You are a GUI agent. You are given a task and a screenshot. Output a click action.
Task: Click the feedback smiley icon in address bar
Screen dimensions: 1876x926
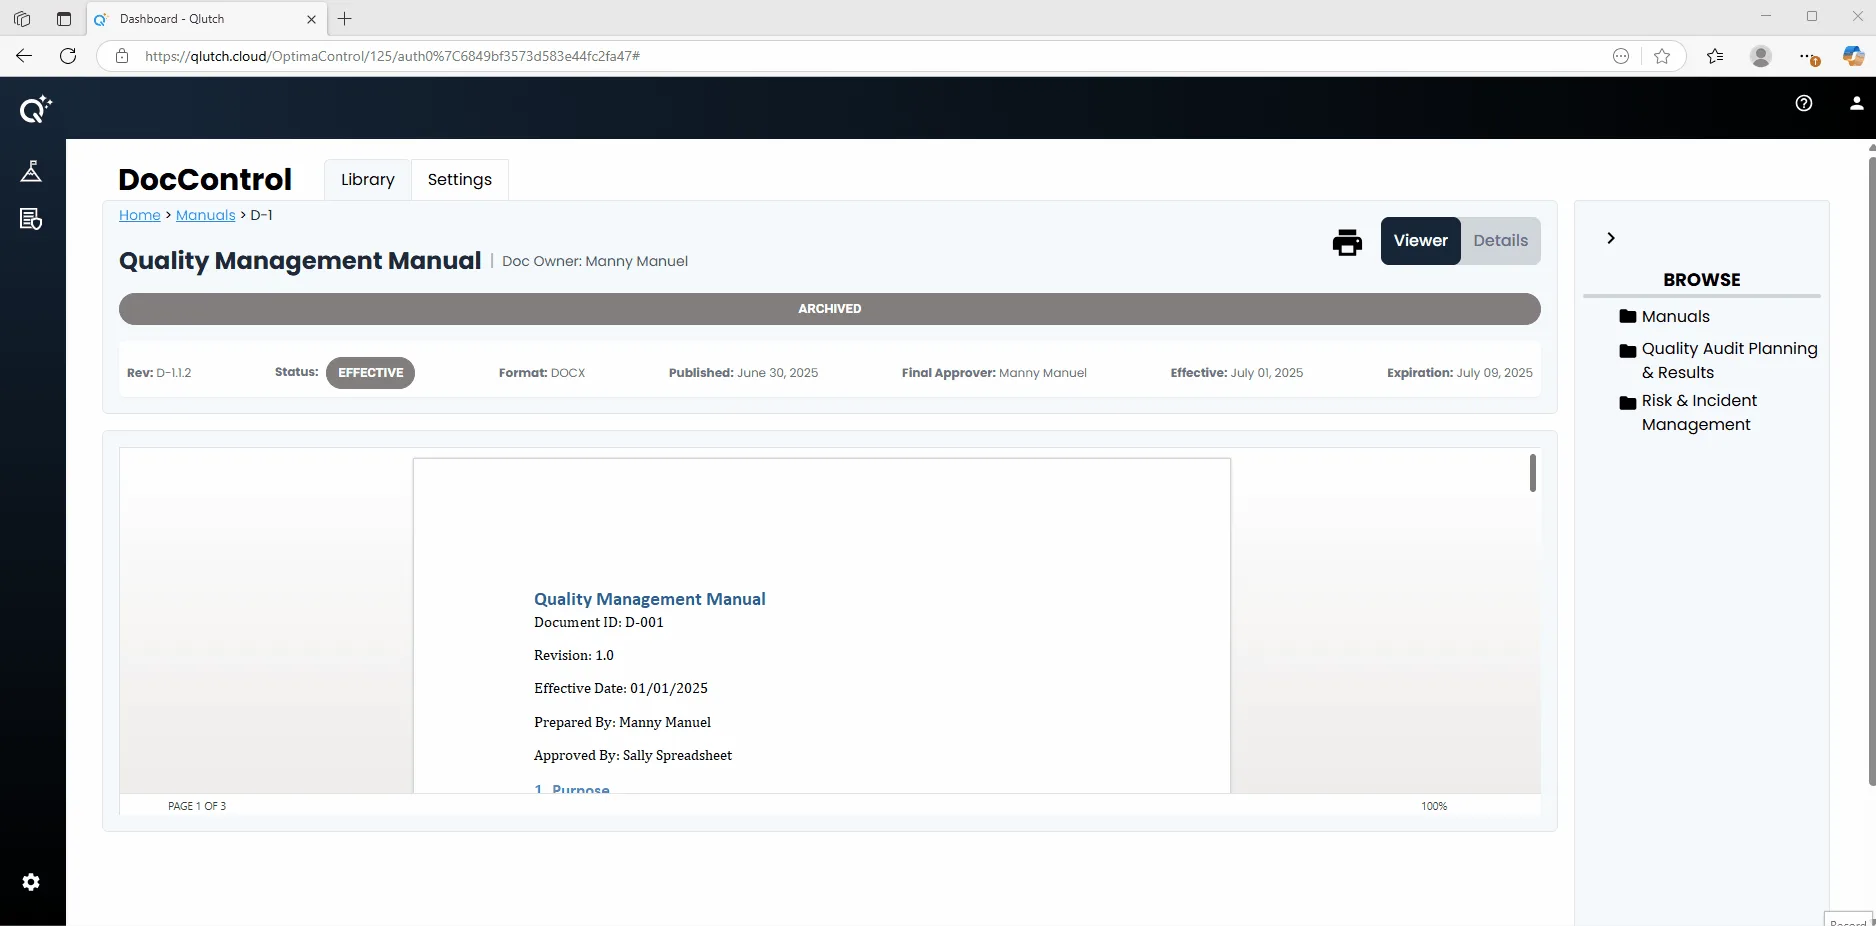(x=1621, y=56)
